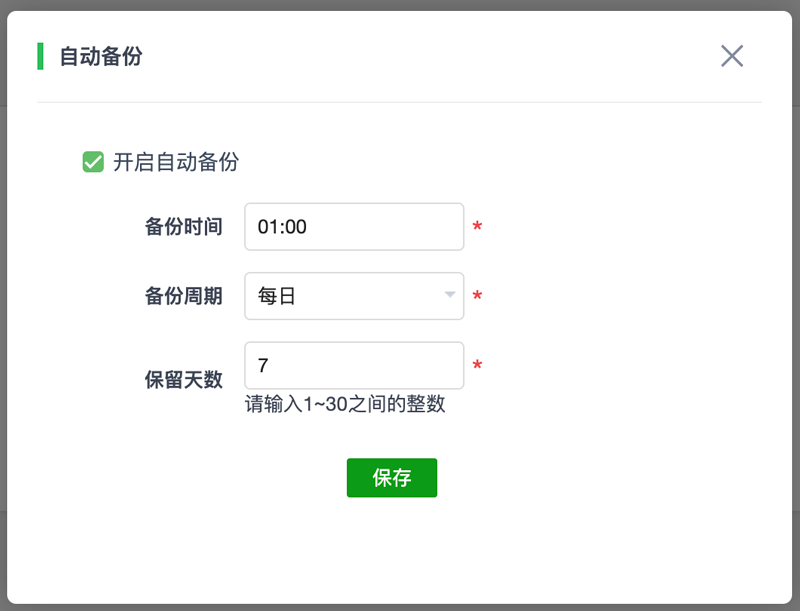
Task: Select the 每日 value text in 备份周期
Action: coord(277,296)
